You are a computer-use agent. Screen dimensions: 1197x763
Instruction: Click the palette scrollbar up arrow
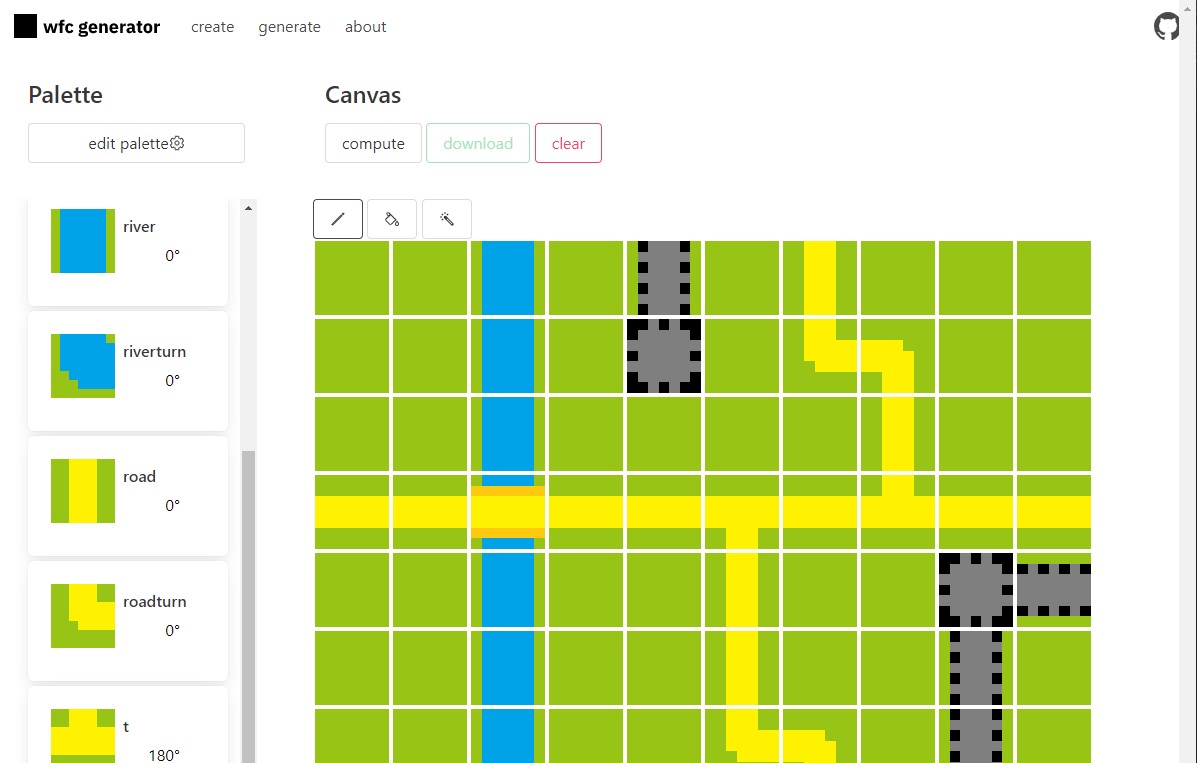[248, 208]
